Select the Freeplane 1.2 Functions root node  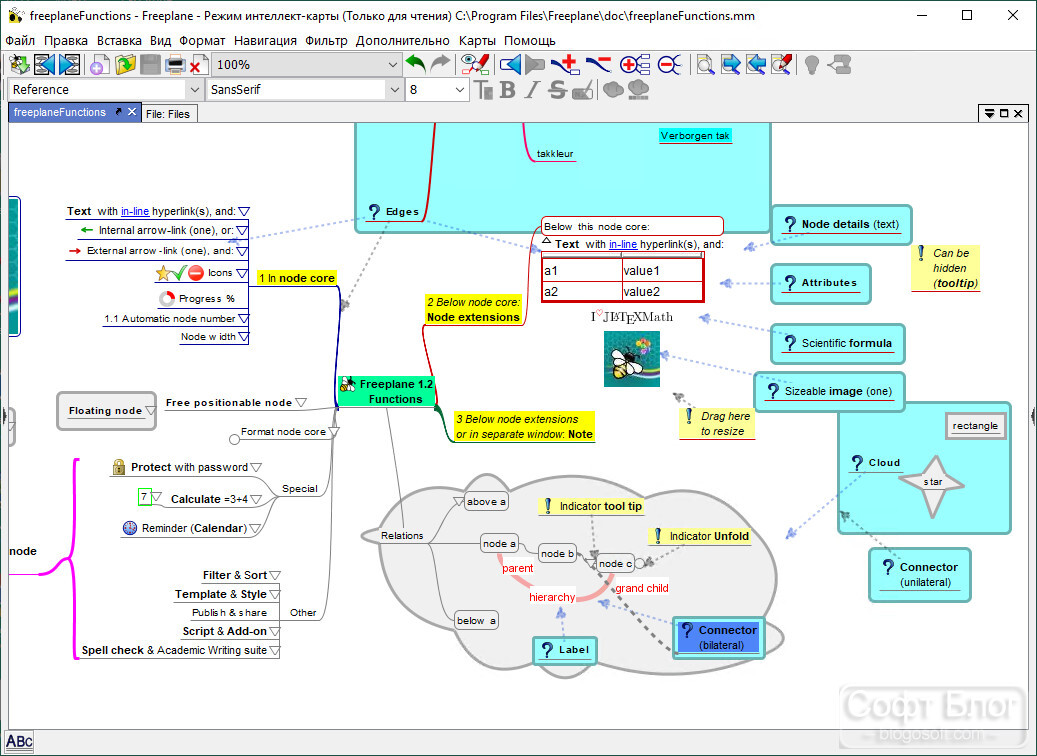pyautogui.click(x=387, y=391)
